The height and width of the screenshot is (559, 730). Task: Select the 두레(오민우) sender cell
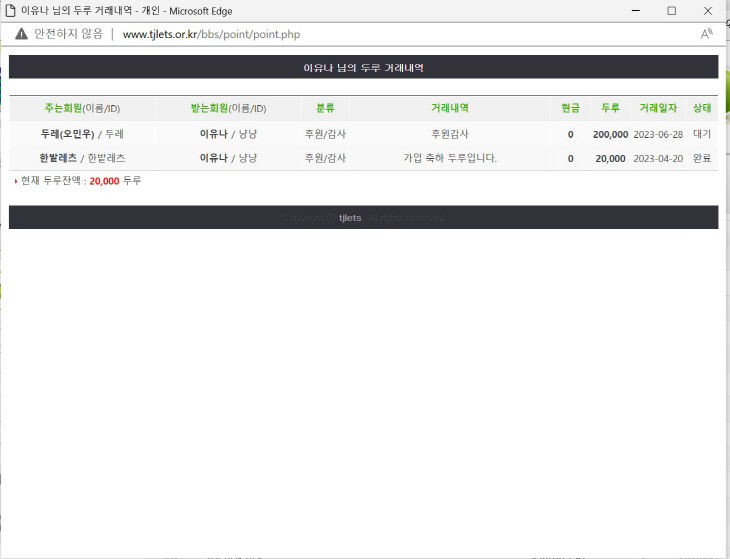pos(82,134)
